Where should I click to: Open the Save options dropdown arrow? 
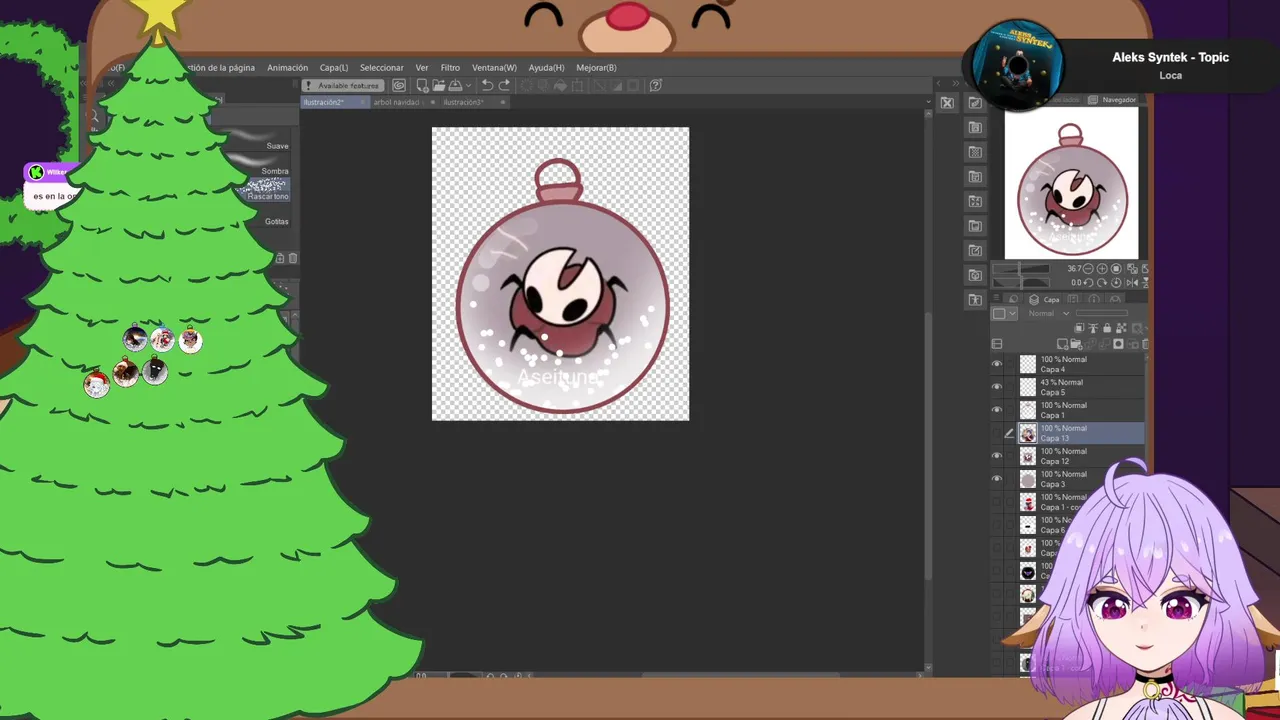coord(468,85)
